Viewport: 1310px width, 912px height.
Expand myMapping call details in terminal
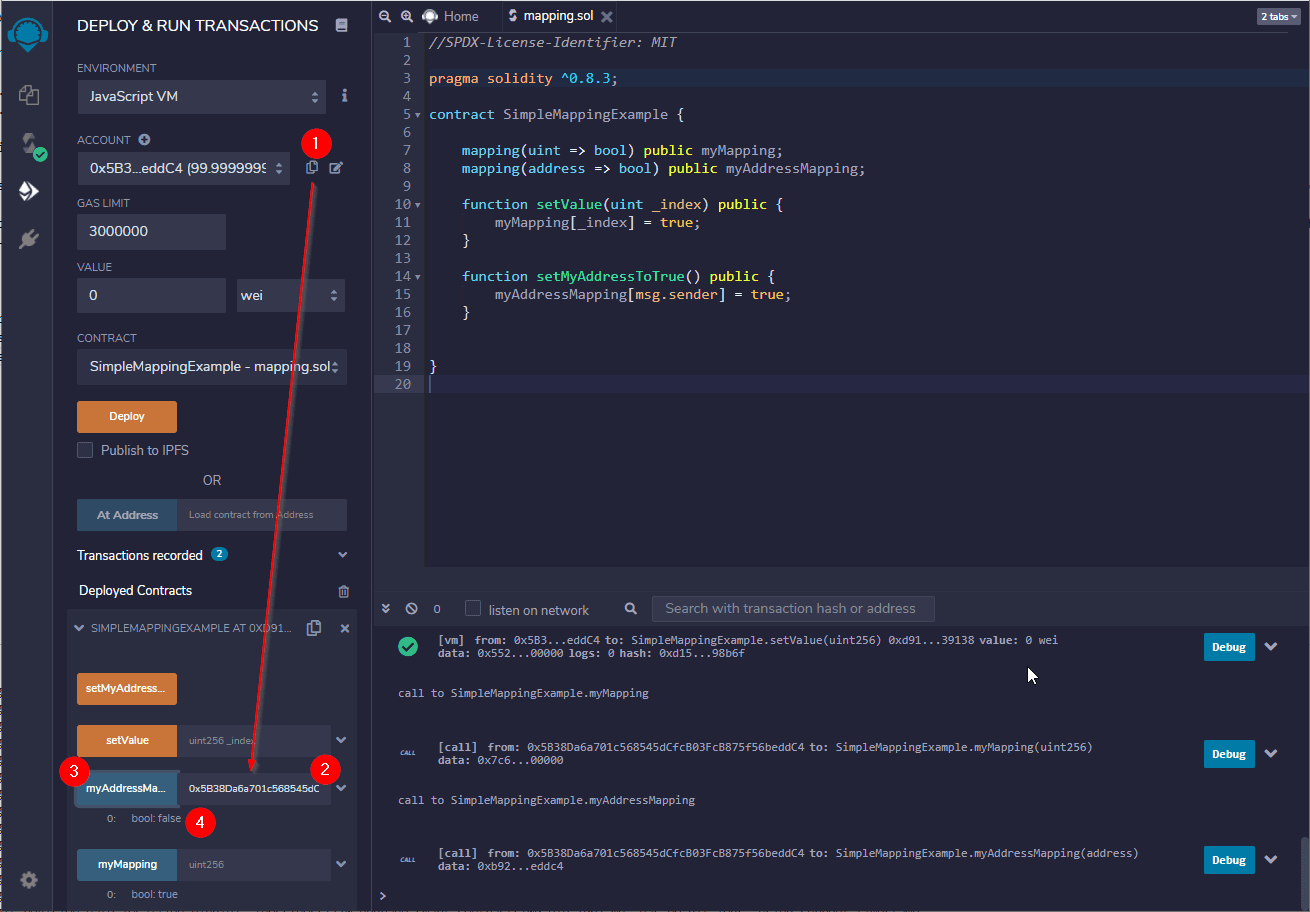(1271, 754)
